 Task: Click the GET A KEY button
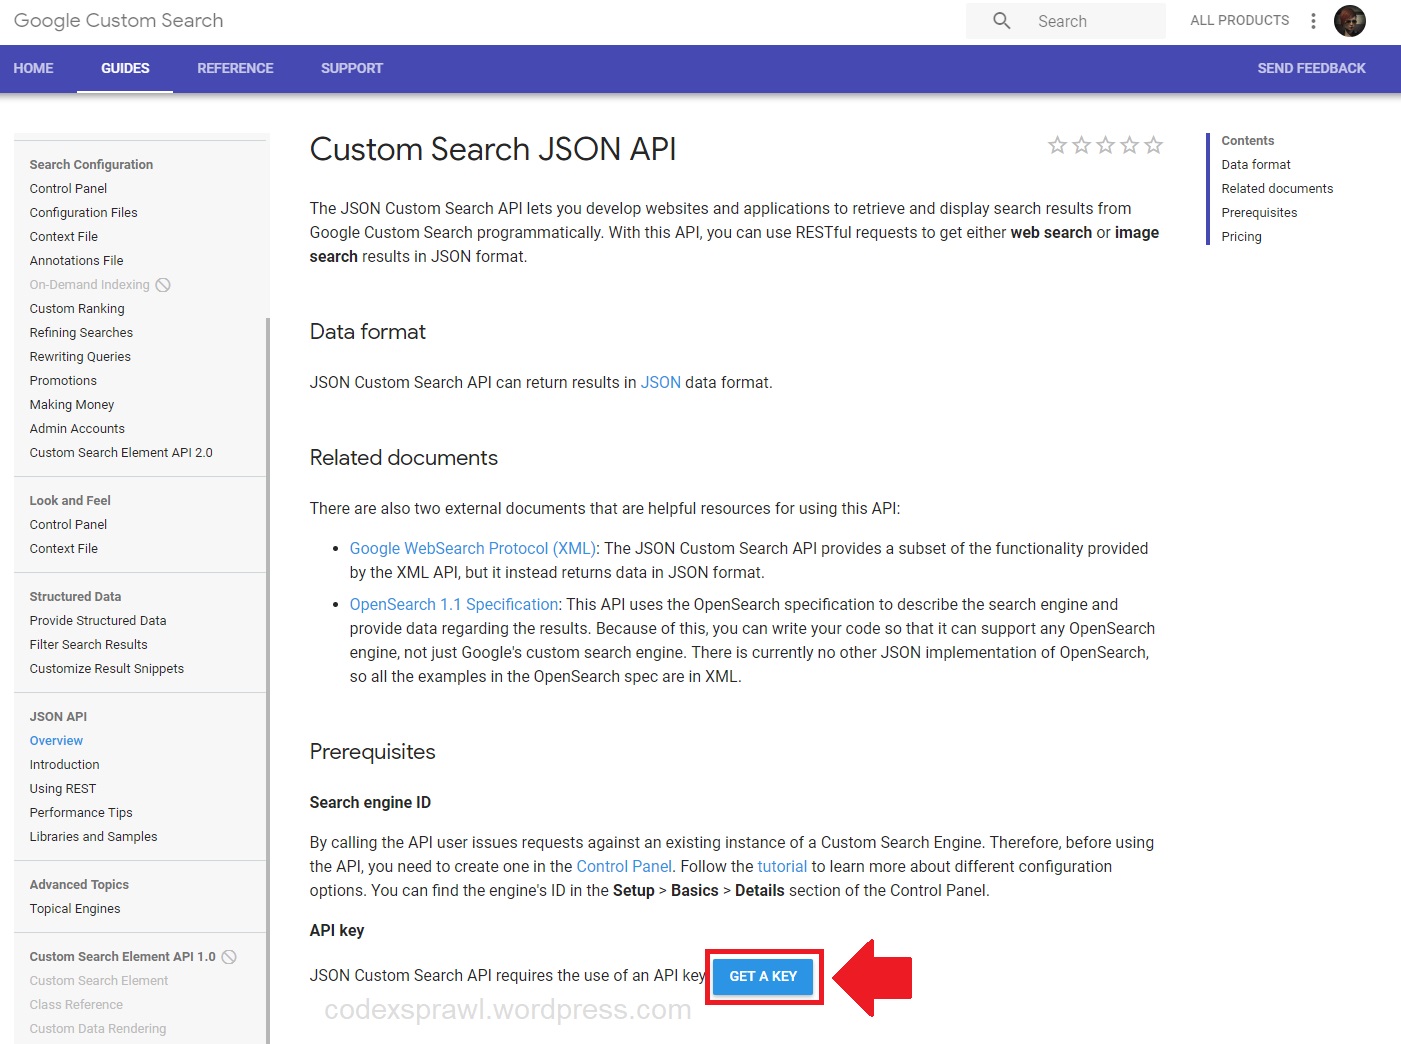[763, 976]
